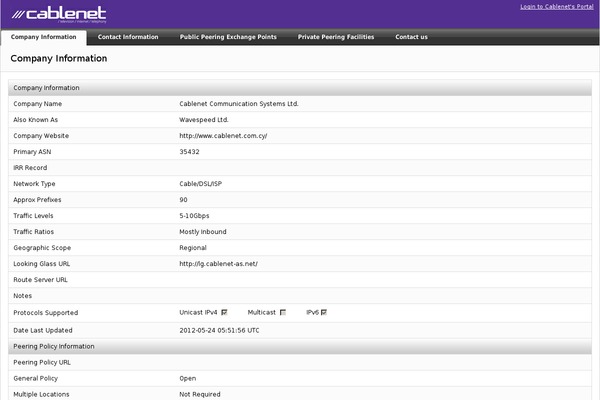Click the Approx Prefixes value 90
Viewport: 600px width, 400px height.
click(183, 200)
